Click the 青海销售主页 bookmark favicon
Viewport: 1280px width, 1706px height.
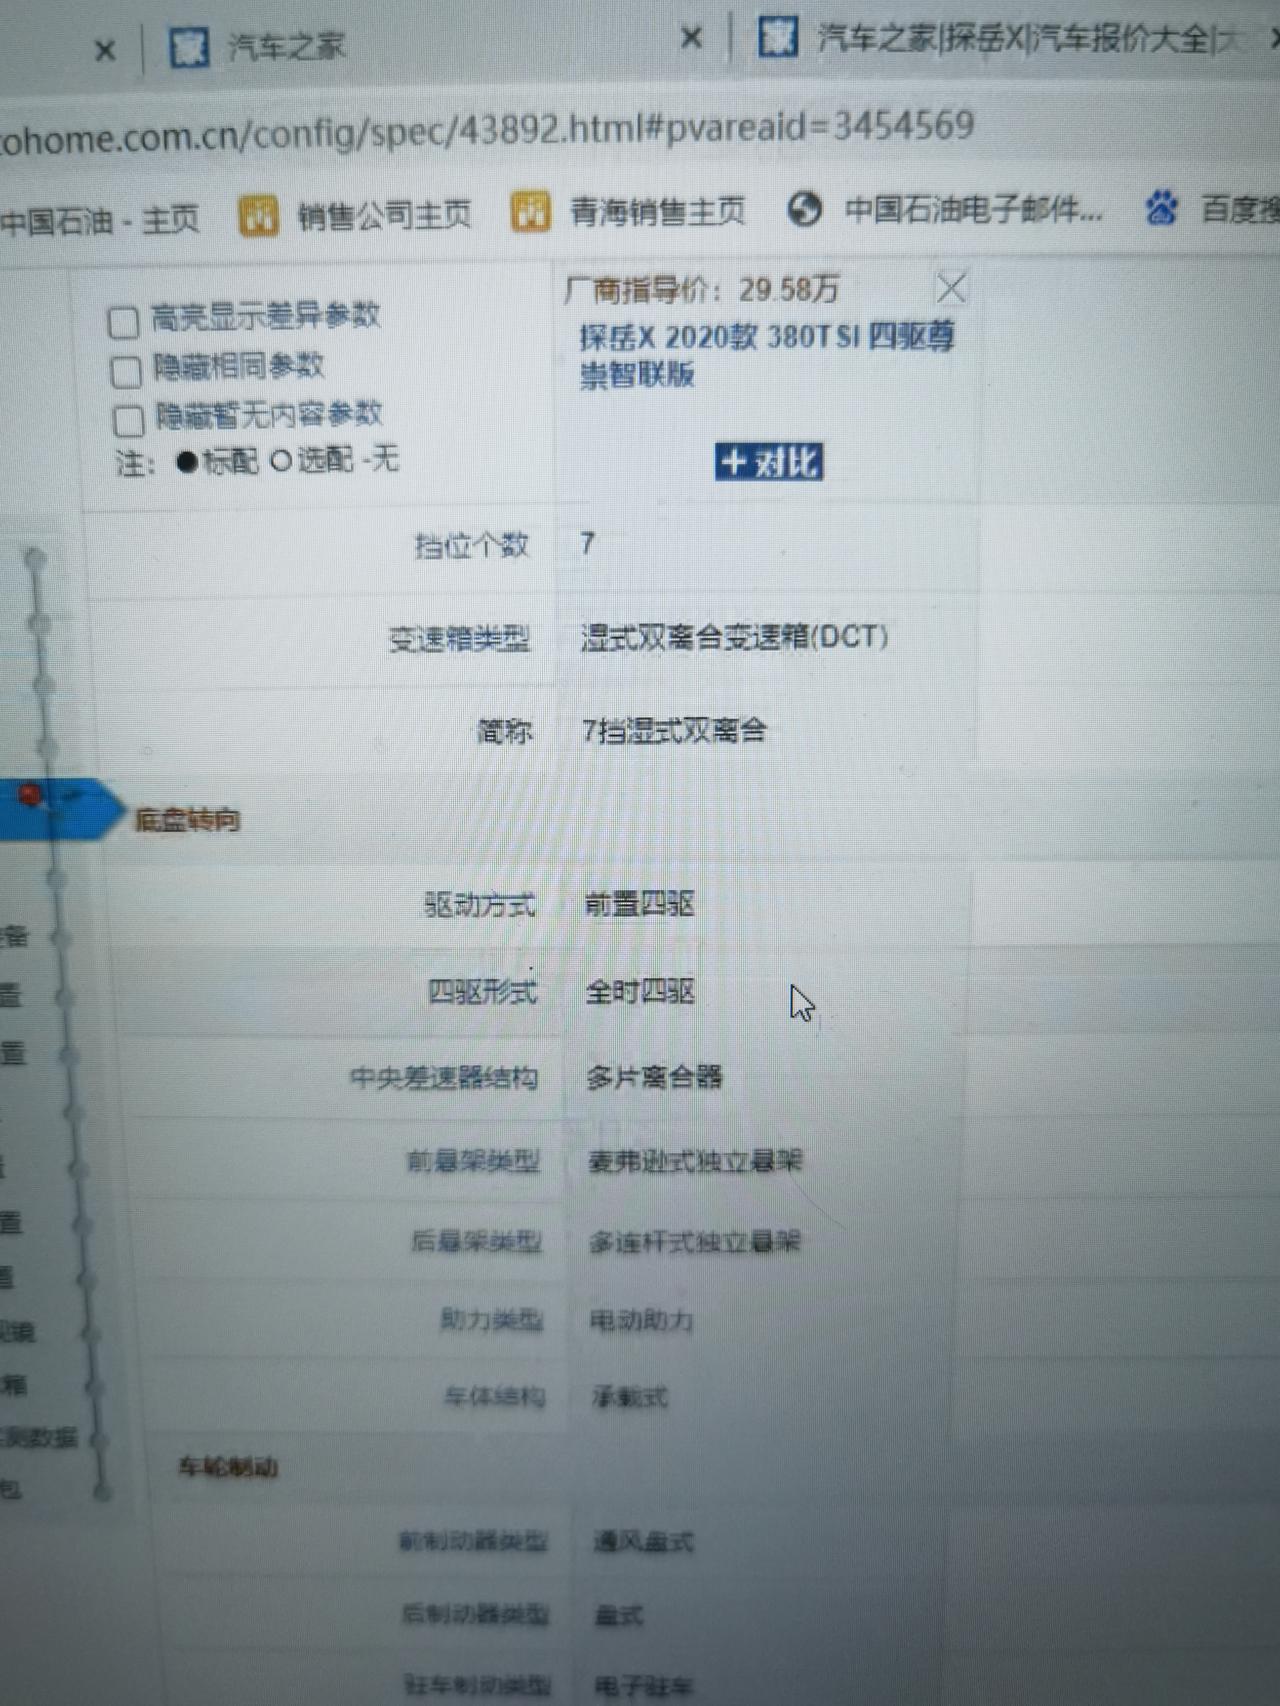[x=530, y=212]
